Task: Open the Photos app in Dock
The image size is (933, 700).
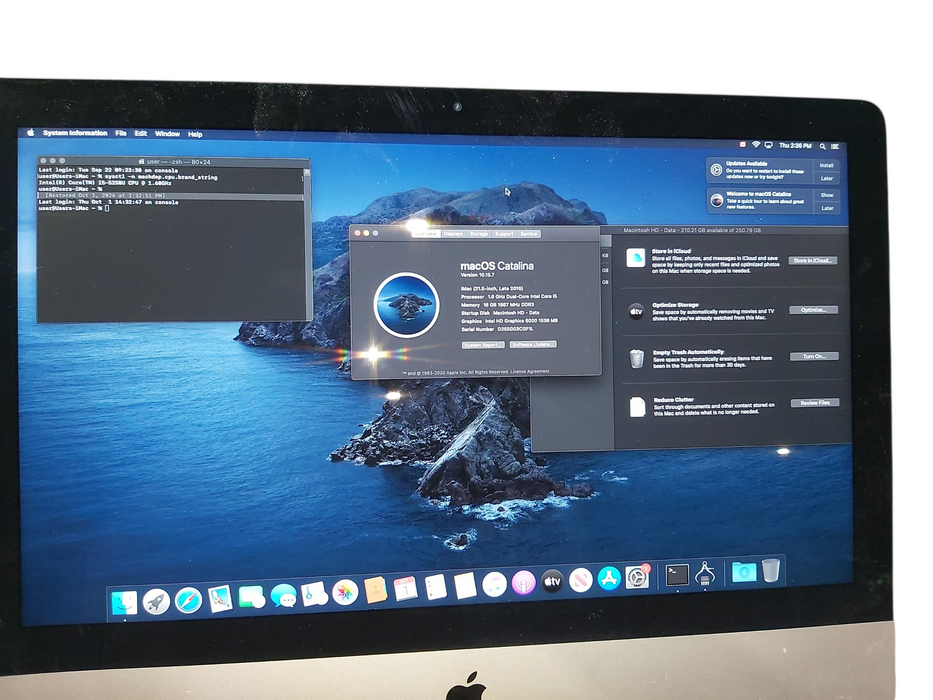Action: point(345,592)
